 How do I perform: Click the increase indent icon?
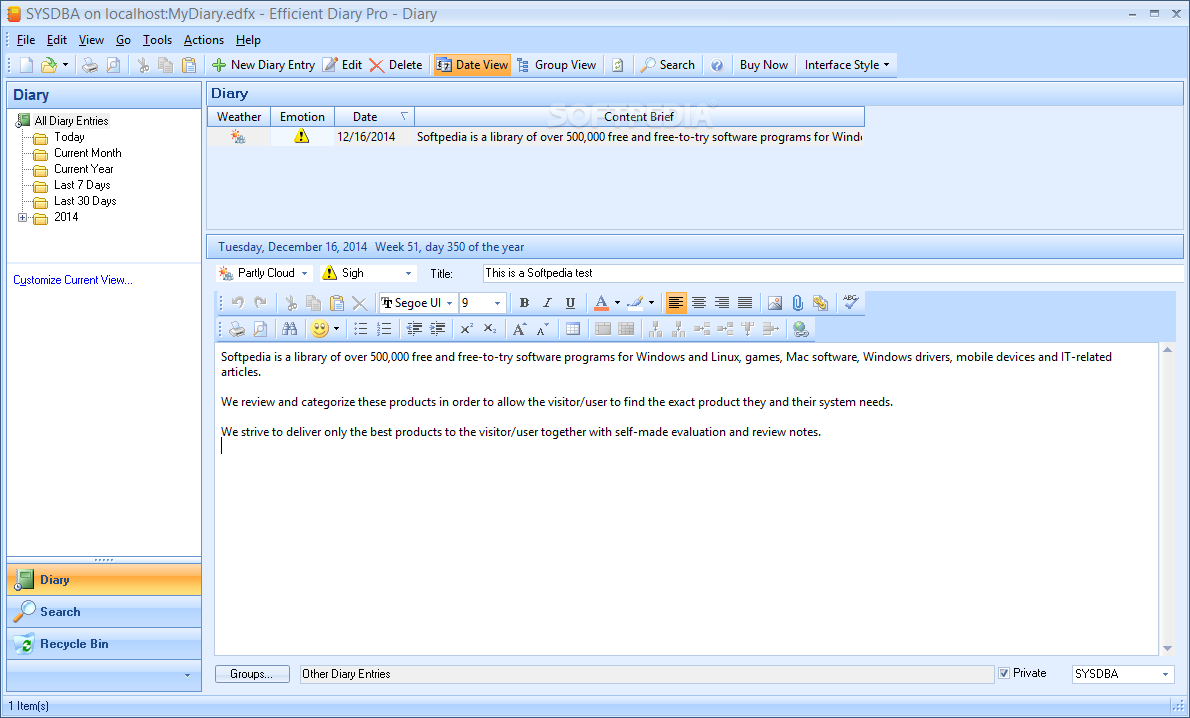click(x=438, y=329)
